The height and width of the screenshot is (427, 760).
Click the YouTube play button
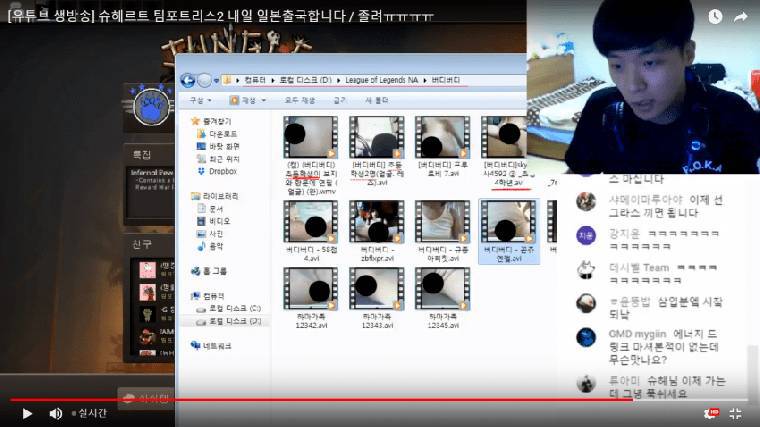coord(27,413)
